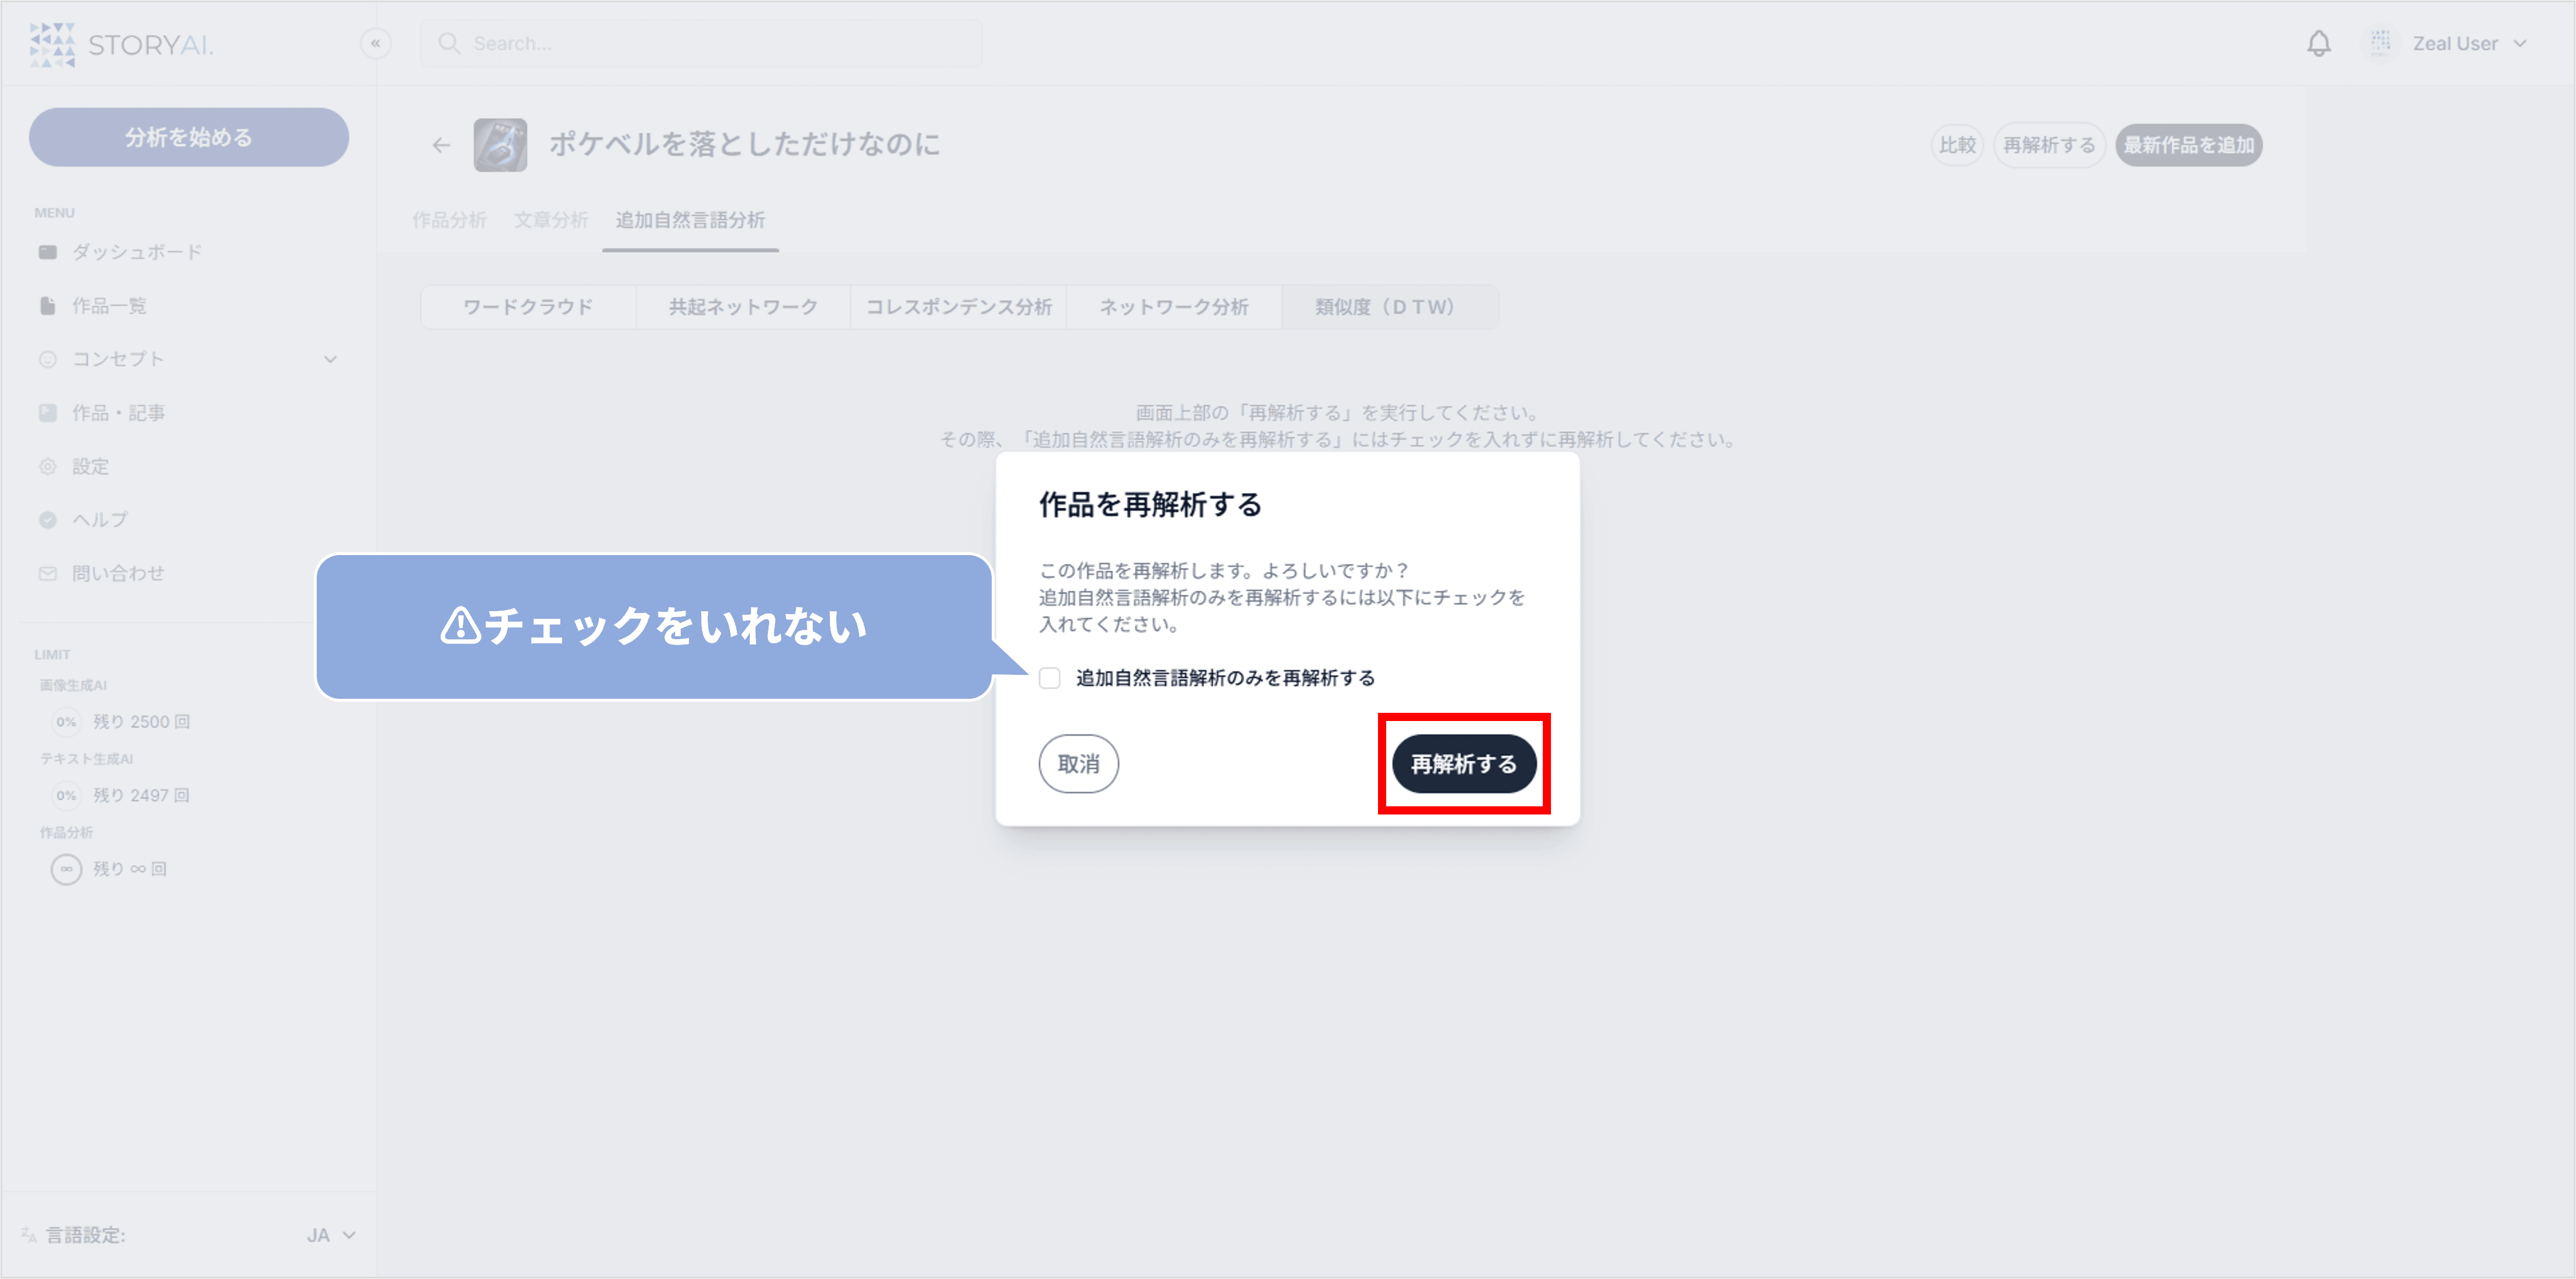Click the StoryAI logo

tap(121, 44)
